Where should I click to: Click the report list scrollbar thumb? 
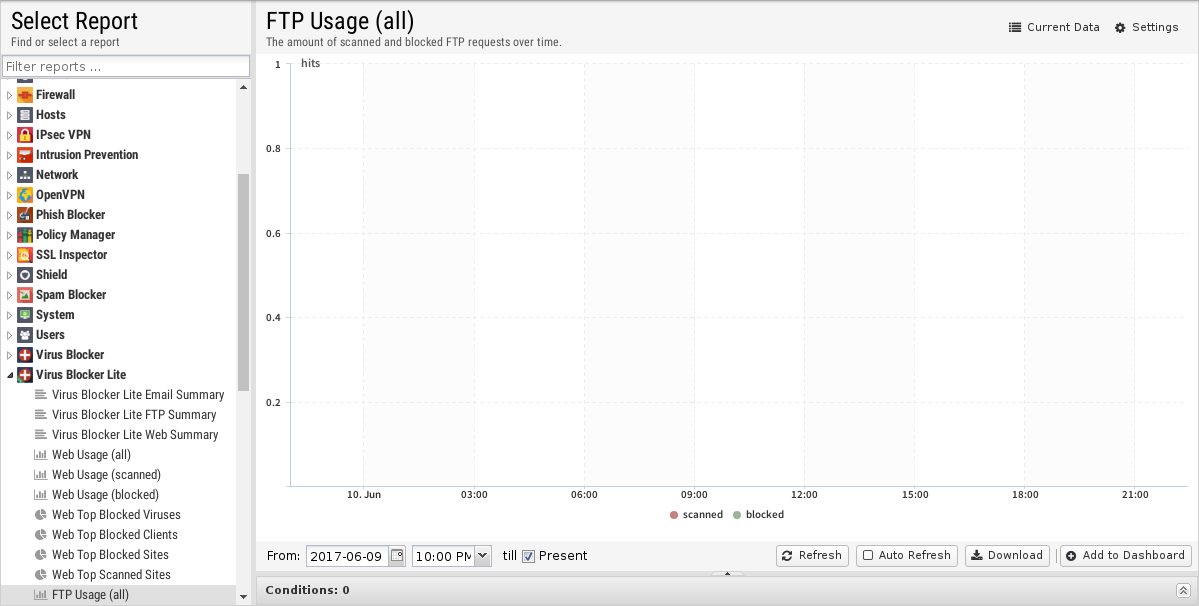243,283
